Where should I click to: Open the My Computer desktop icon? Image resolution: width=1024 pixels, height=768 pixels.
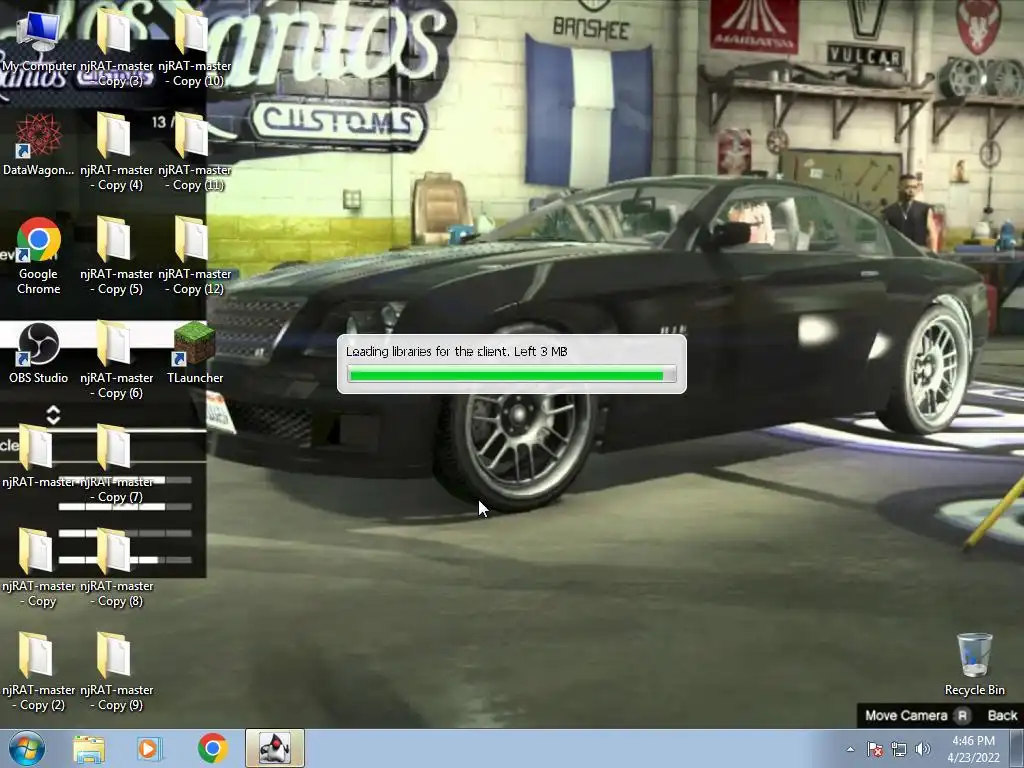(x=39, y=39)
